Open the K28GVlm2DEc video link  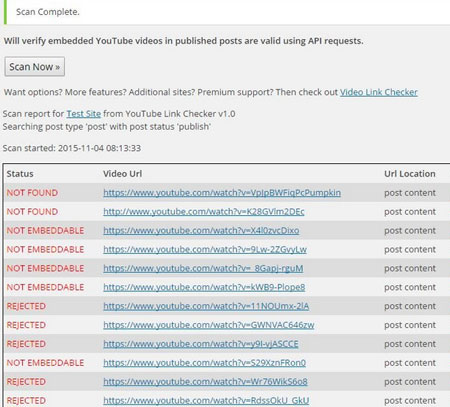(x=204, y=212)
